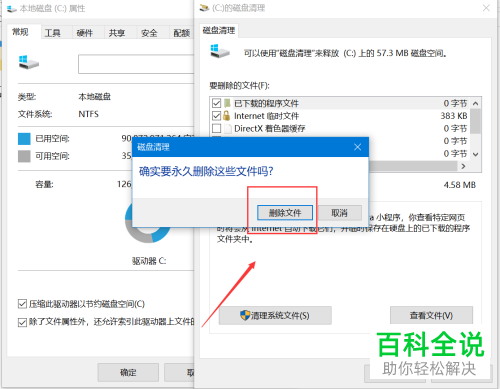Click the DirectX 着色器缓存 file icon
500x389 pixels.
coord(228,128)
